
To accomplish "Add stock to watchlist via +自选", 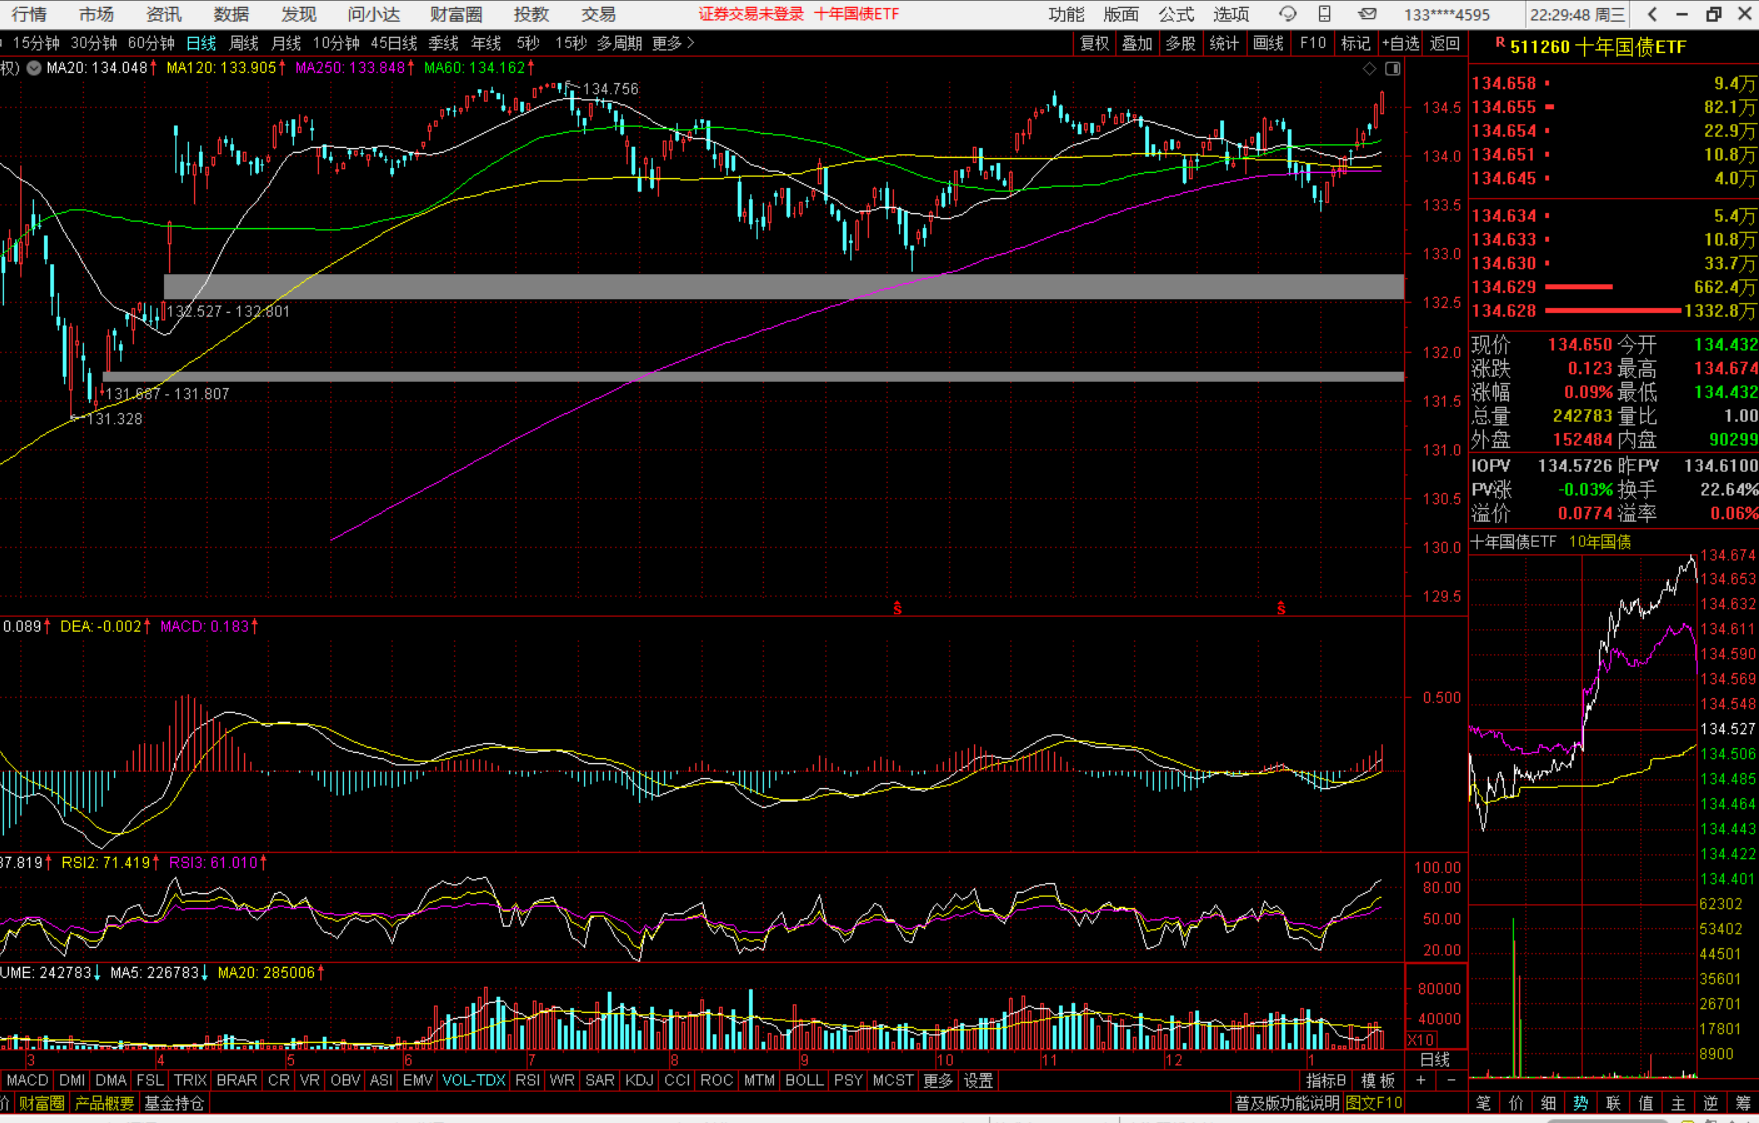I will pyautogui.click(x=1400, y=43).
